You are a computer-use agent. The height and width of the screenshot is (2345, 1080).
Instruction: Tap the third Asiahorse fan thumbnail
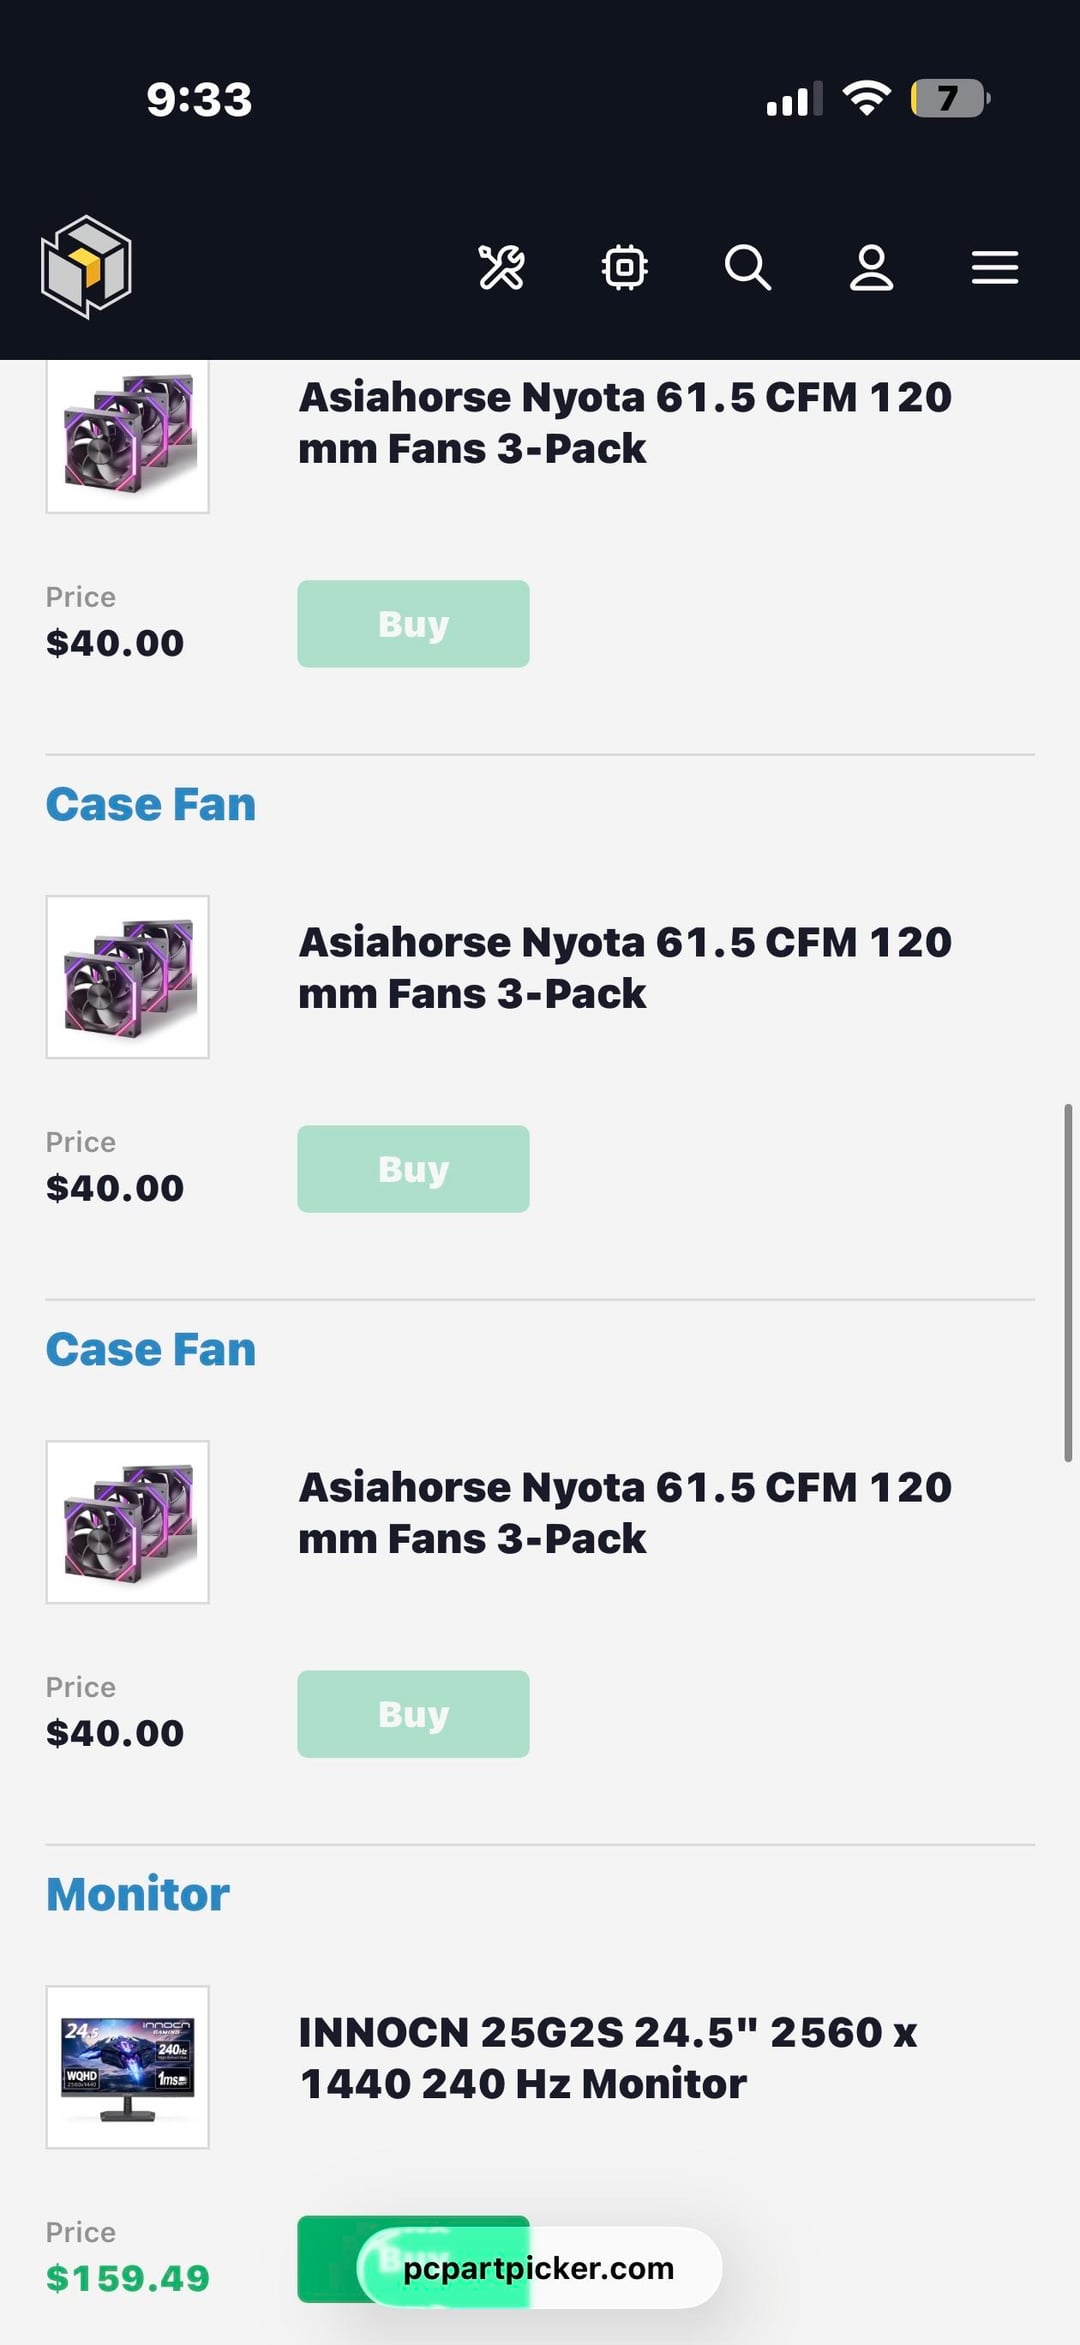pyautogui.click(x=128, y=1522)
